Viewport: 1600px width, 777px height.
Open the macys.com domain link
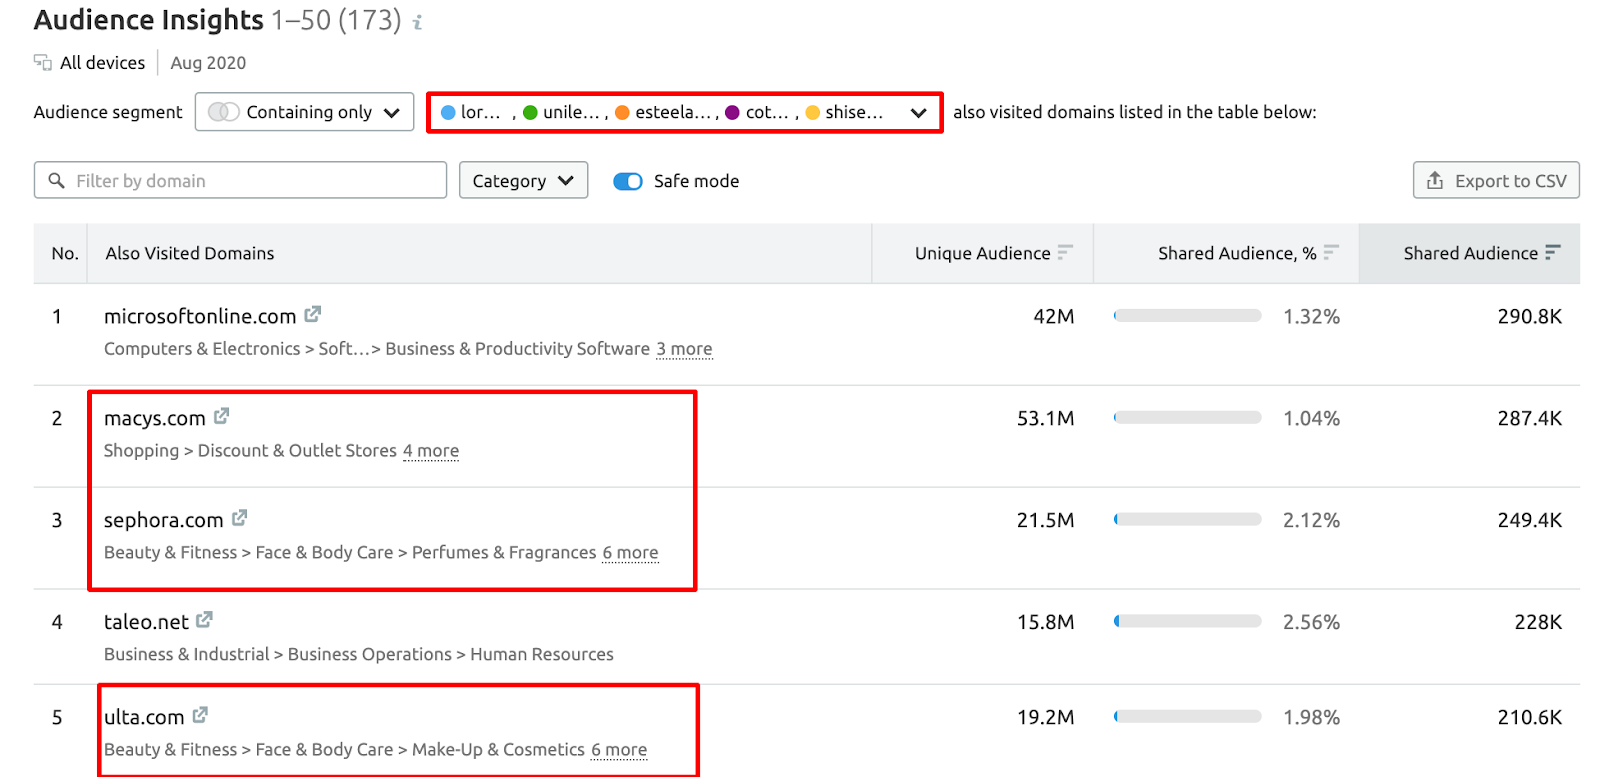click(x=155, y=418)
